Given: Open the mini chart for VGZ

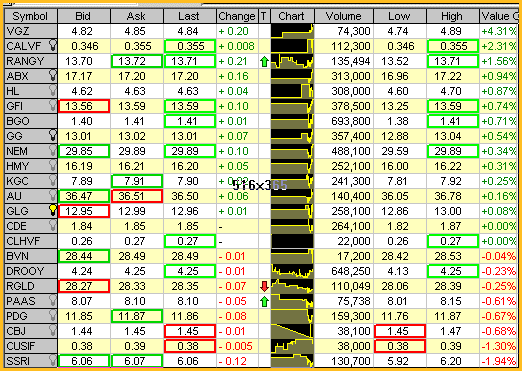Looking at the screenshot, I should [292, 31].
